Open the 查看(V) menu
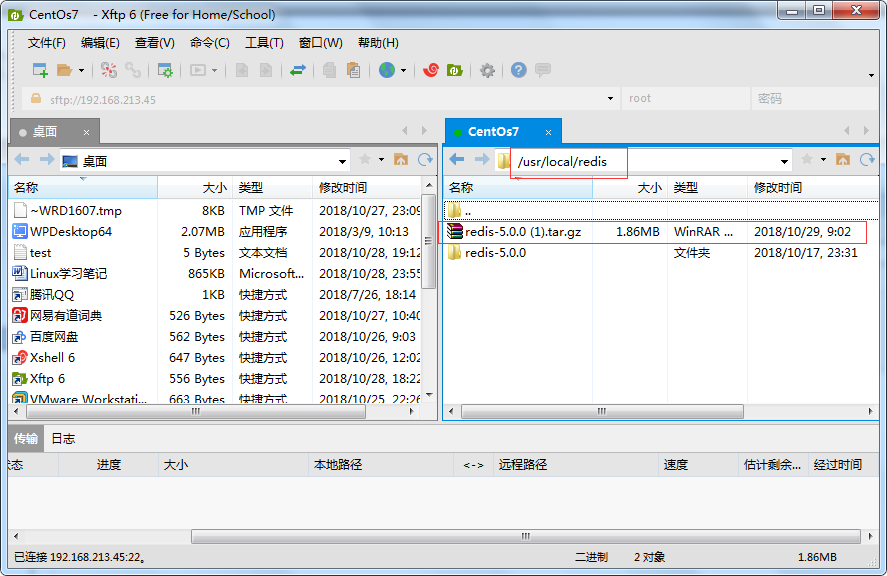 pos(154,43)
